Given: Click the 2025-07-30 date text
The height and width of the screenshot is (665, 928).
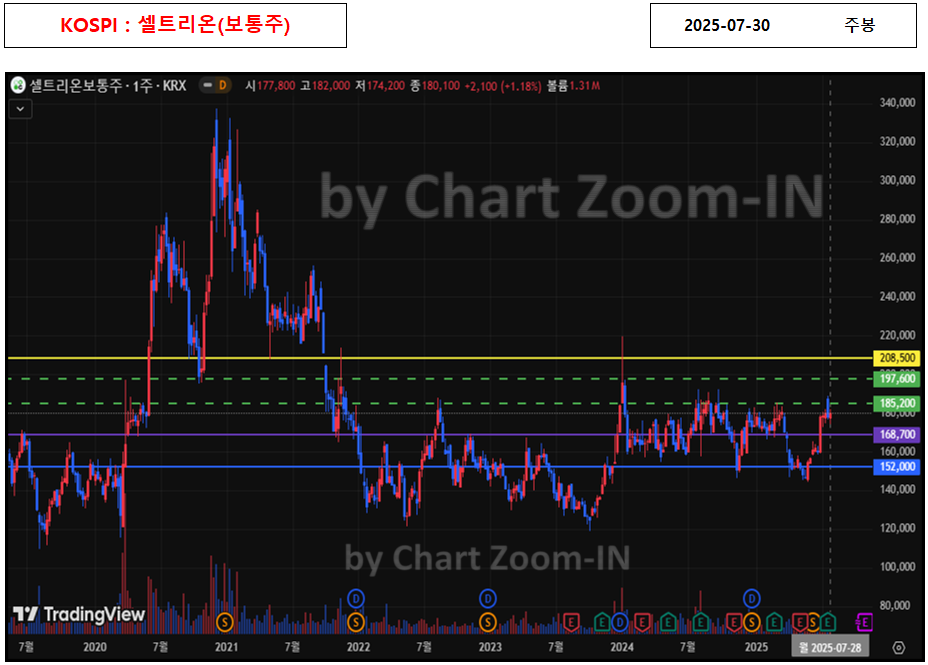Looking at the screenshot, I should coord(727,25).
